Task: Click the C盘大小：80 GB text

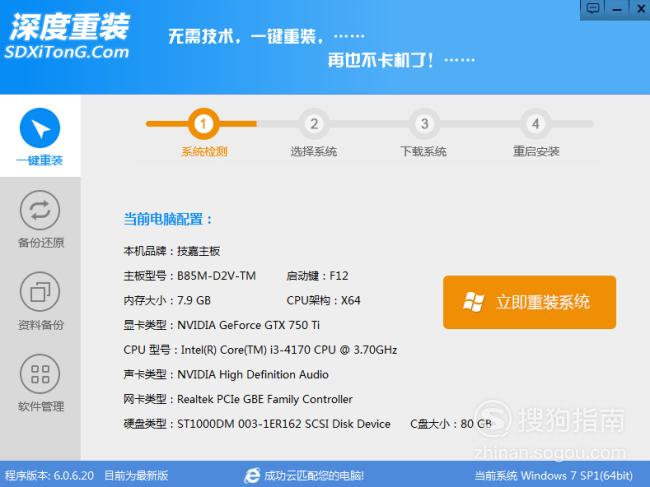Action: point(451,424)
